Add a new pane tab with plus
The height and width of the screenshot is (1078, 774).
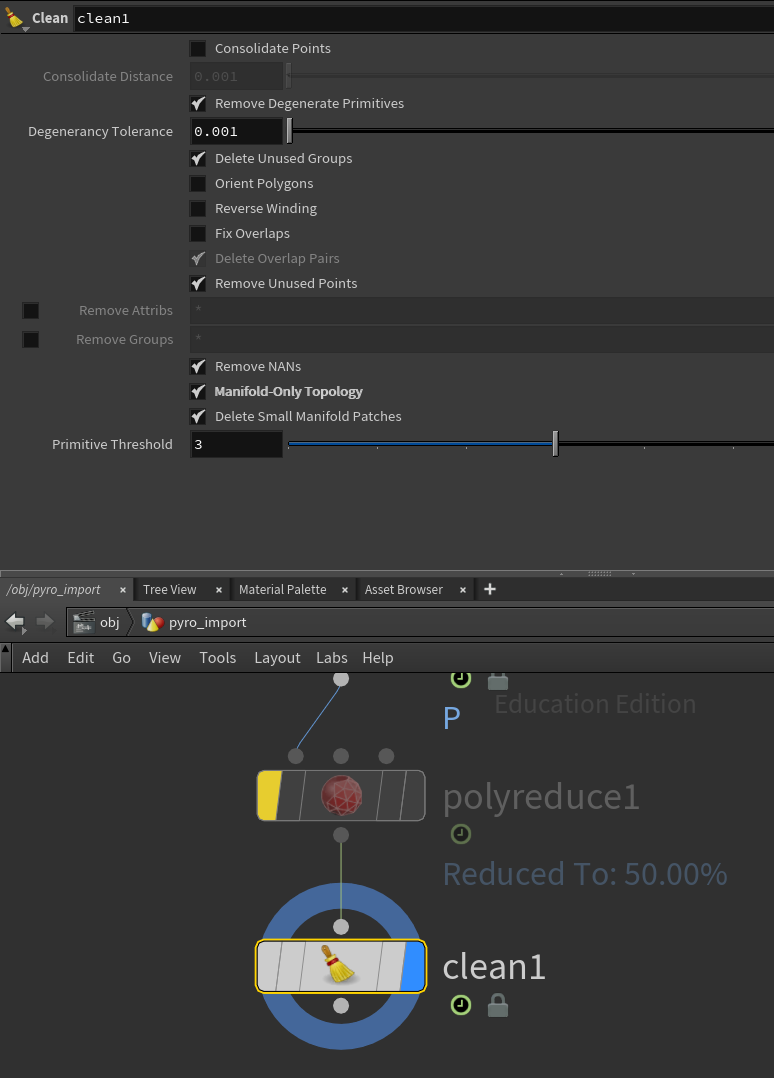[x=490, y=589]
